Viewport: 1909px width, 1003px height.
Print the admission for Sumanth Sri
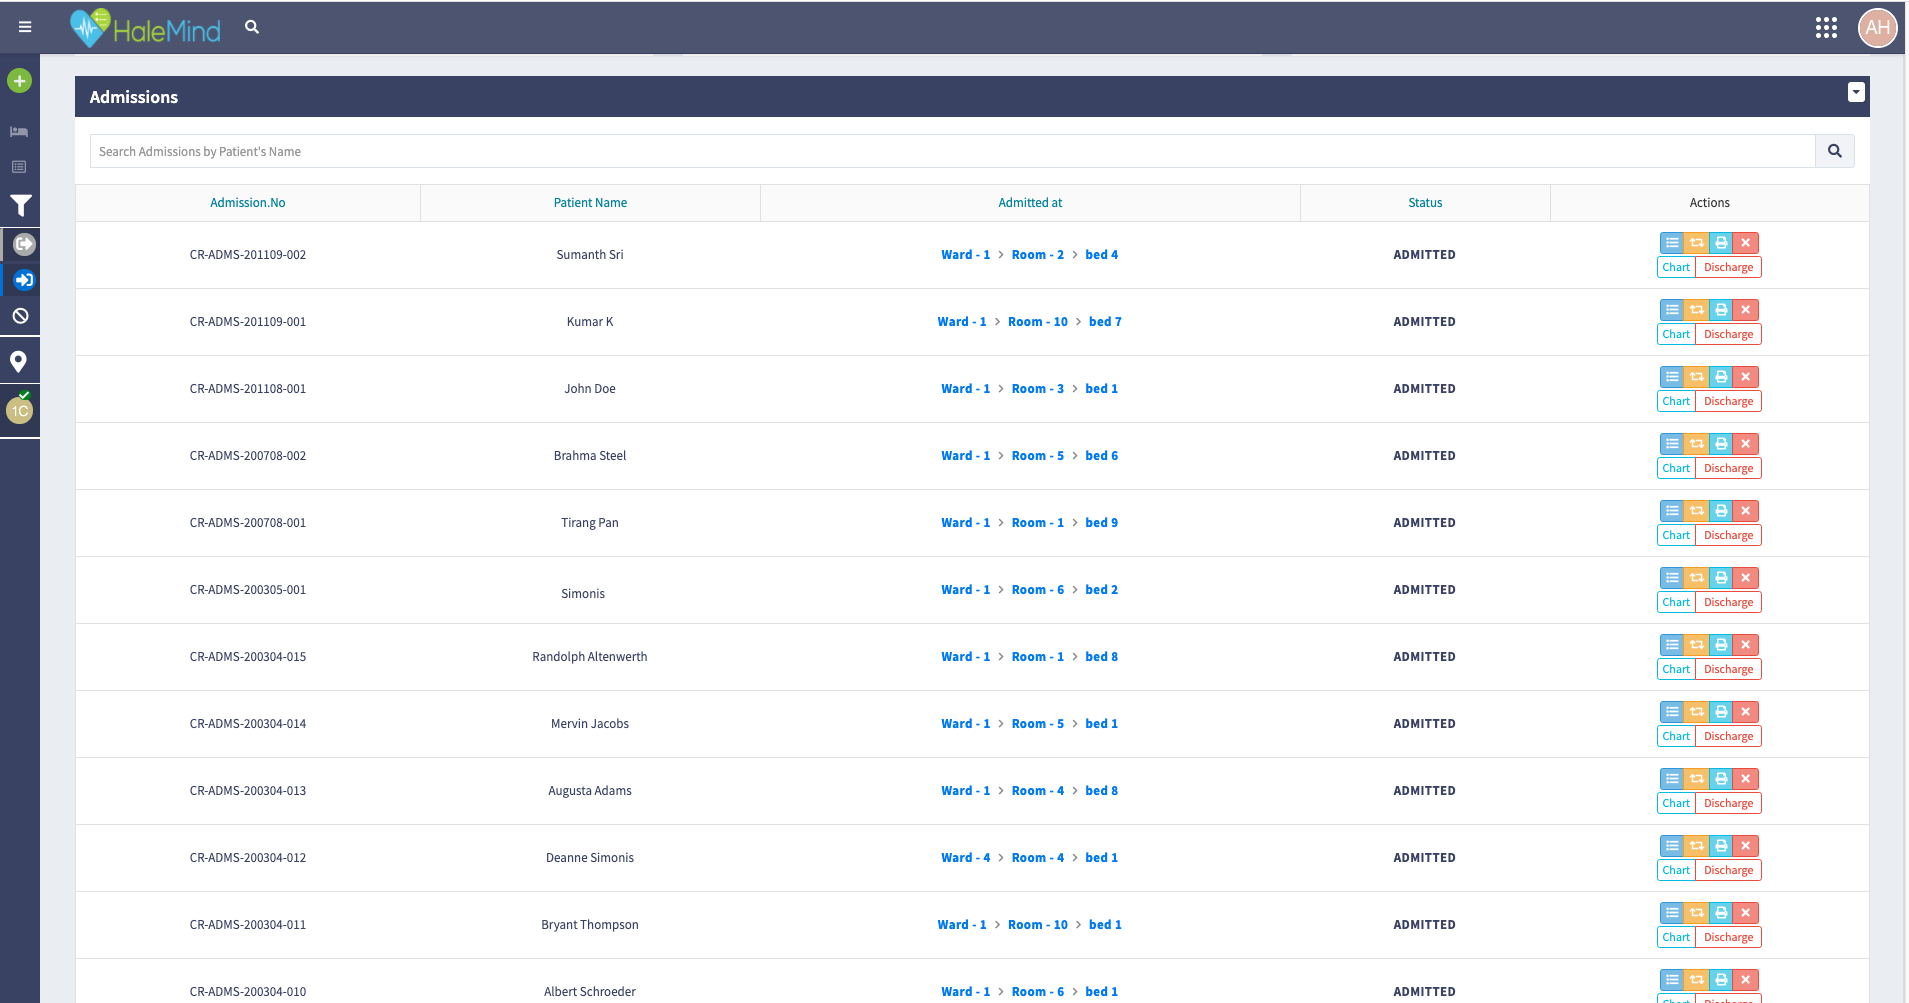click(1721, 243)
